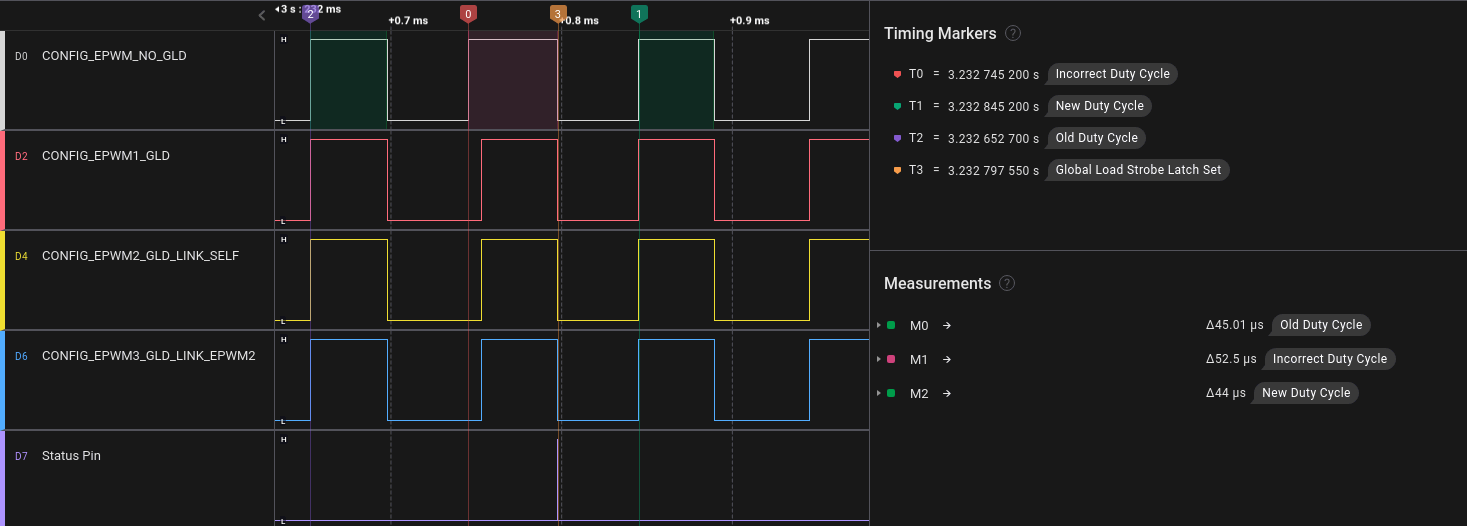
Task: Click the Timing Markers help icon
Action: click(1013, 34)
